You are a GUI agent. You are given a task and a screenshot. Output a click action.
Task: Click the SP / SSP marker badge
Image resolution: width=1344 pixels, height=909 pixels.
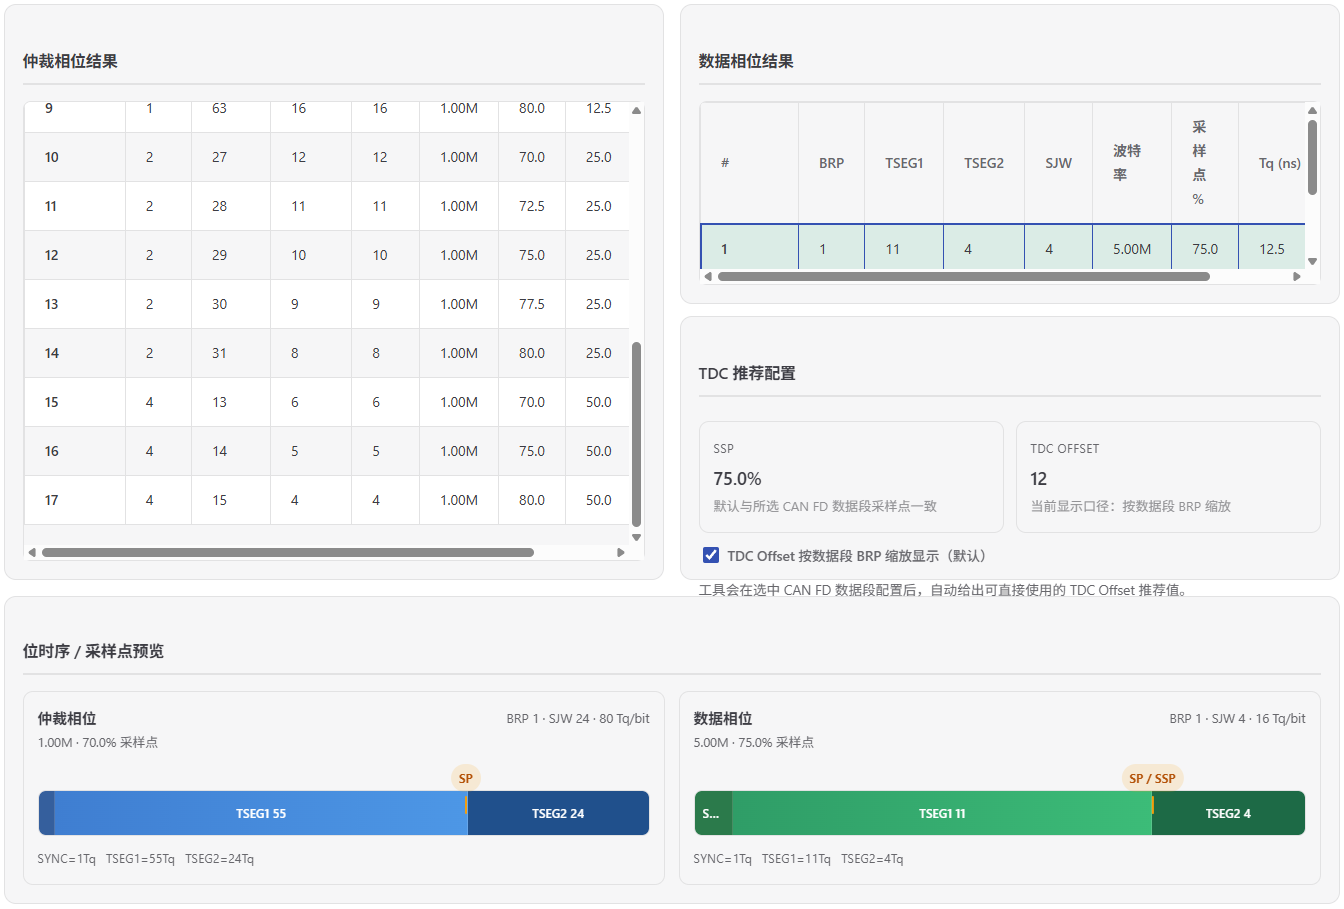1152,778
